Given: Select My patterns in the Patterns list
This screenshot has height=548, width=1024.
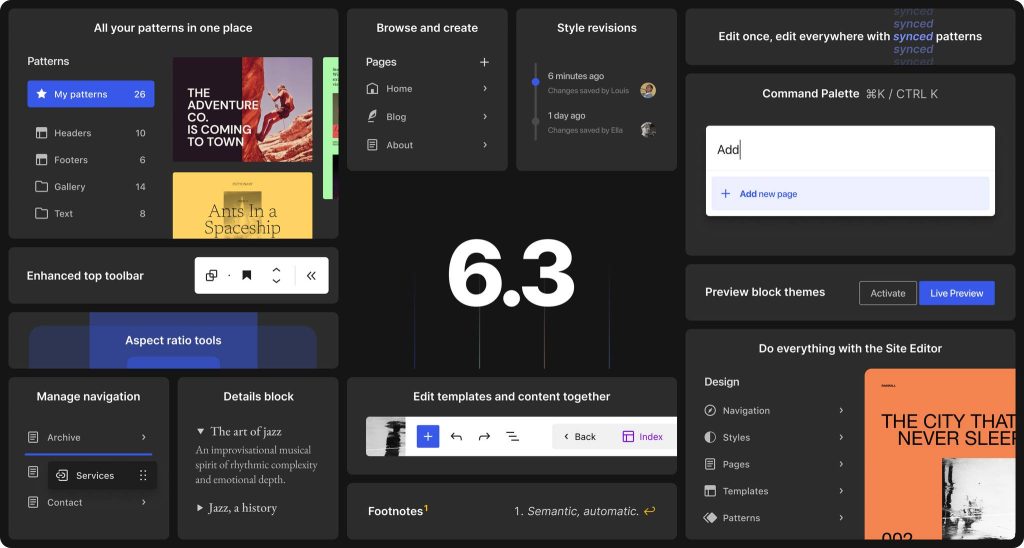Looking at the screenshot, I should 91,94.
